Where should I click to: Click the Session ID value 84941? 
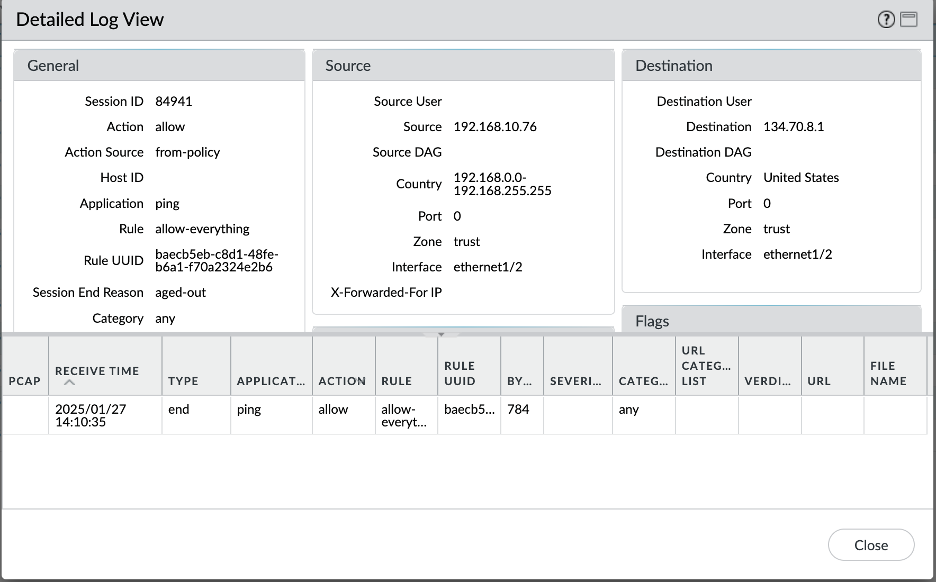[x=174, y=101]
